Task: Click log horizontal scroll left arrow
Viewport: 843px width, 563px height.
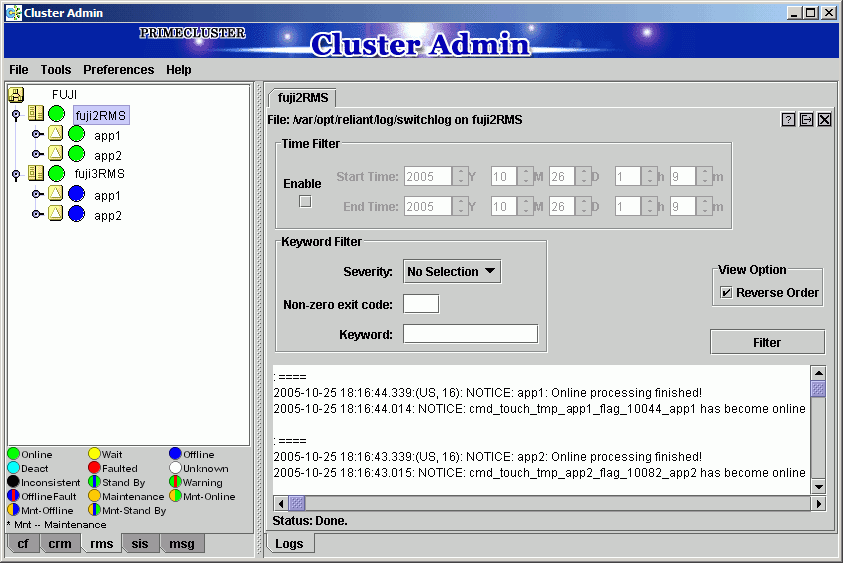Action: click(x=281, y=504)
